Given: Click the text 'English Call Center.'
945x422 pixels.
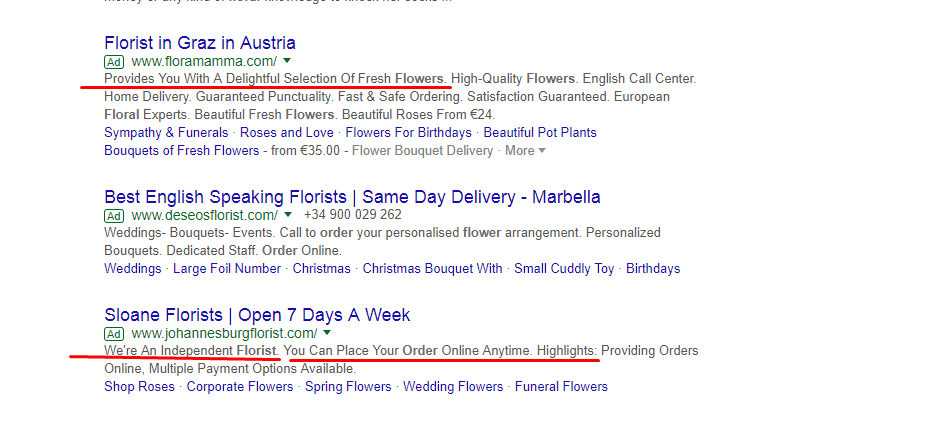Looking at the screenshot, I should (639, 79).
